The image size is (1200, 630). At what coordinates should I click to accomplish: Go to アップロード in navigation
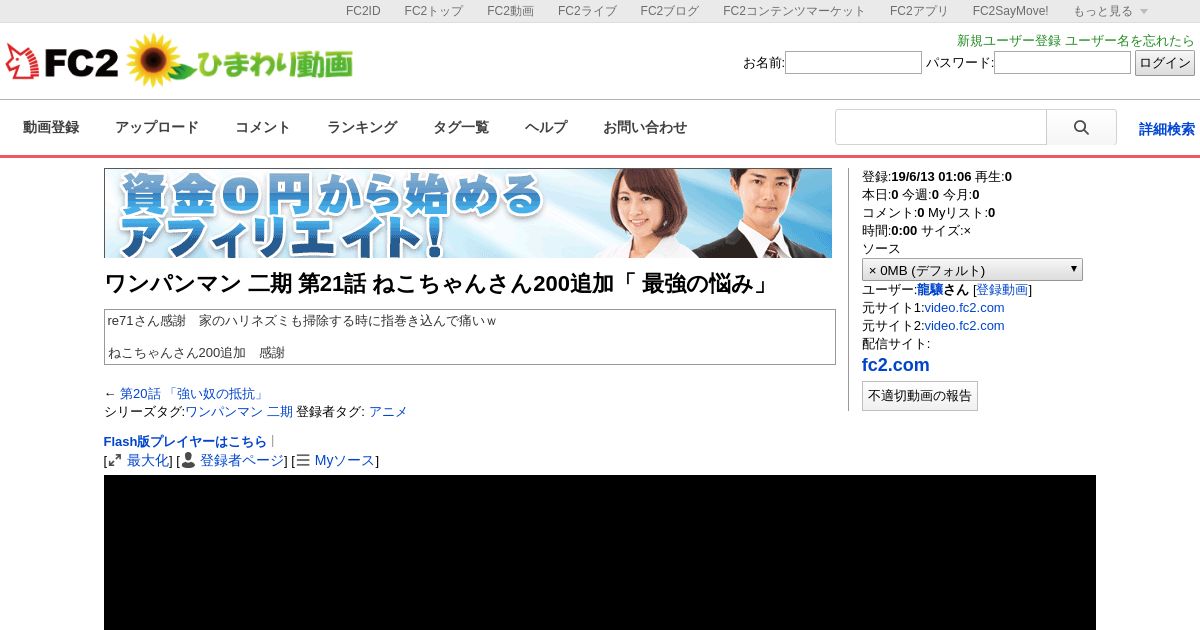pyautogui.click(x=157, y=128)
